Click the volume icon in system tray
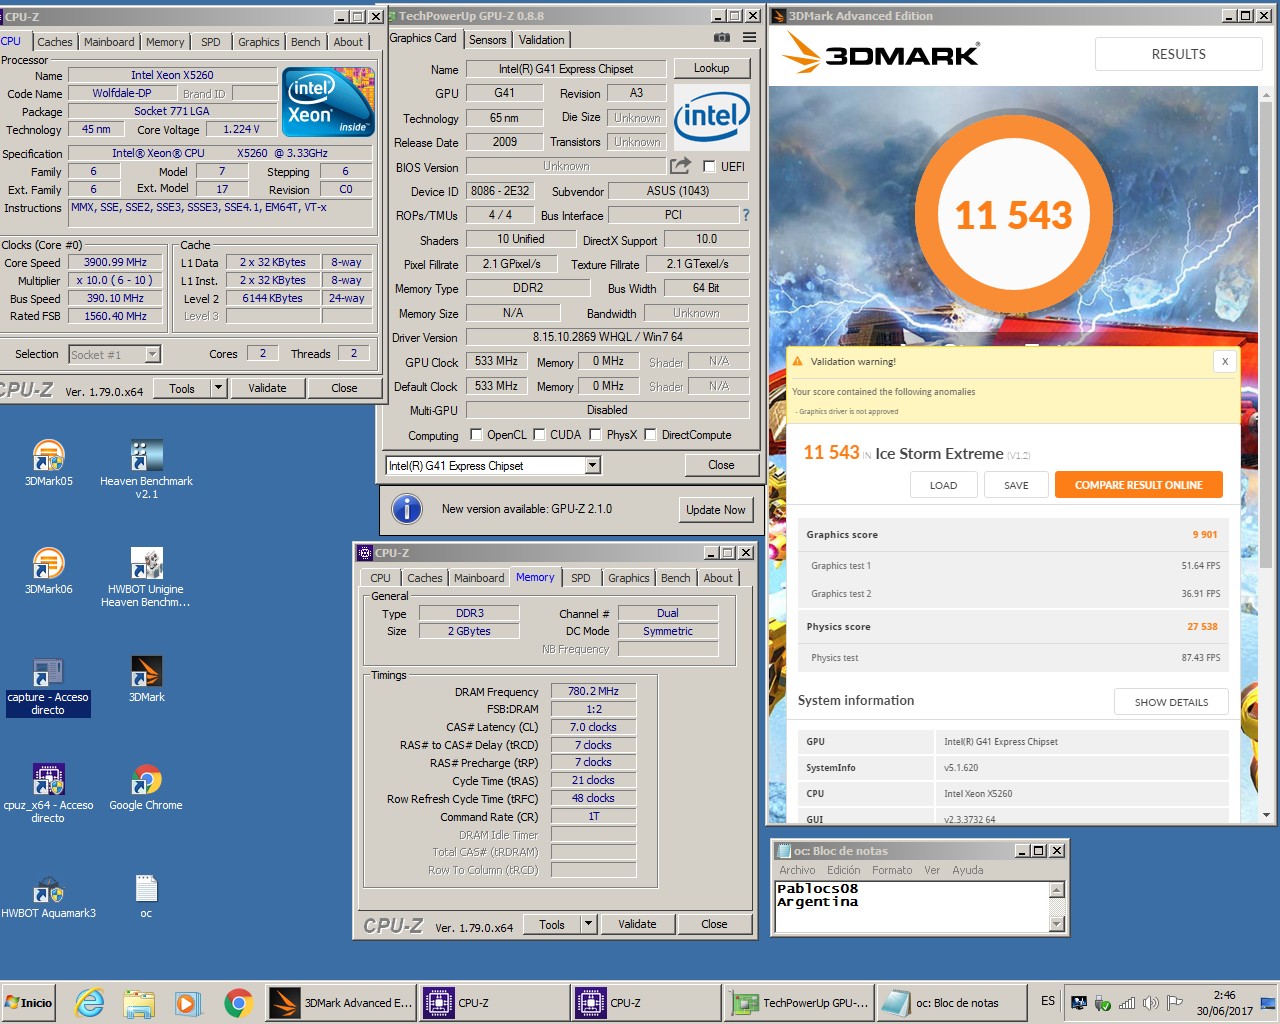Screen dimensions: 1280x1024 [1151, 1003]
